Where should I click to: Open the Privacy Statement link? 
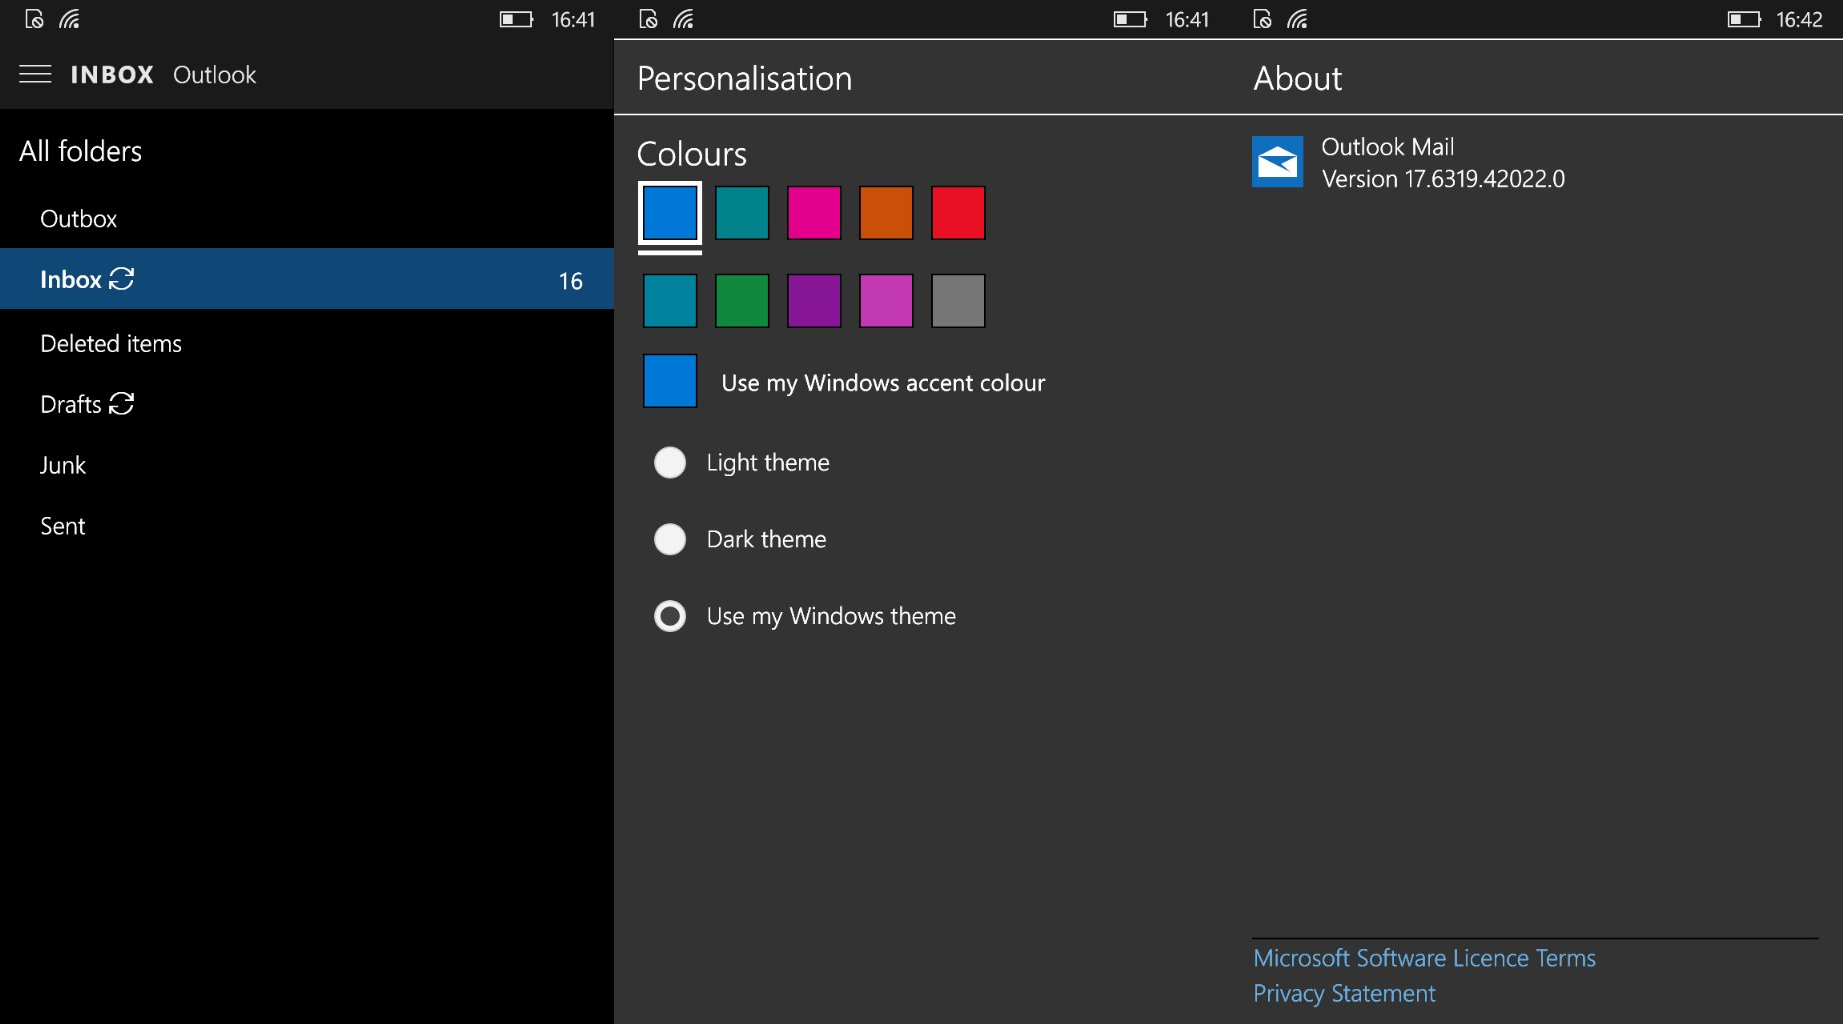(1344, 994)
